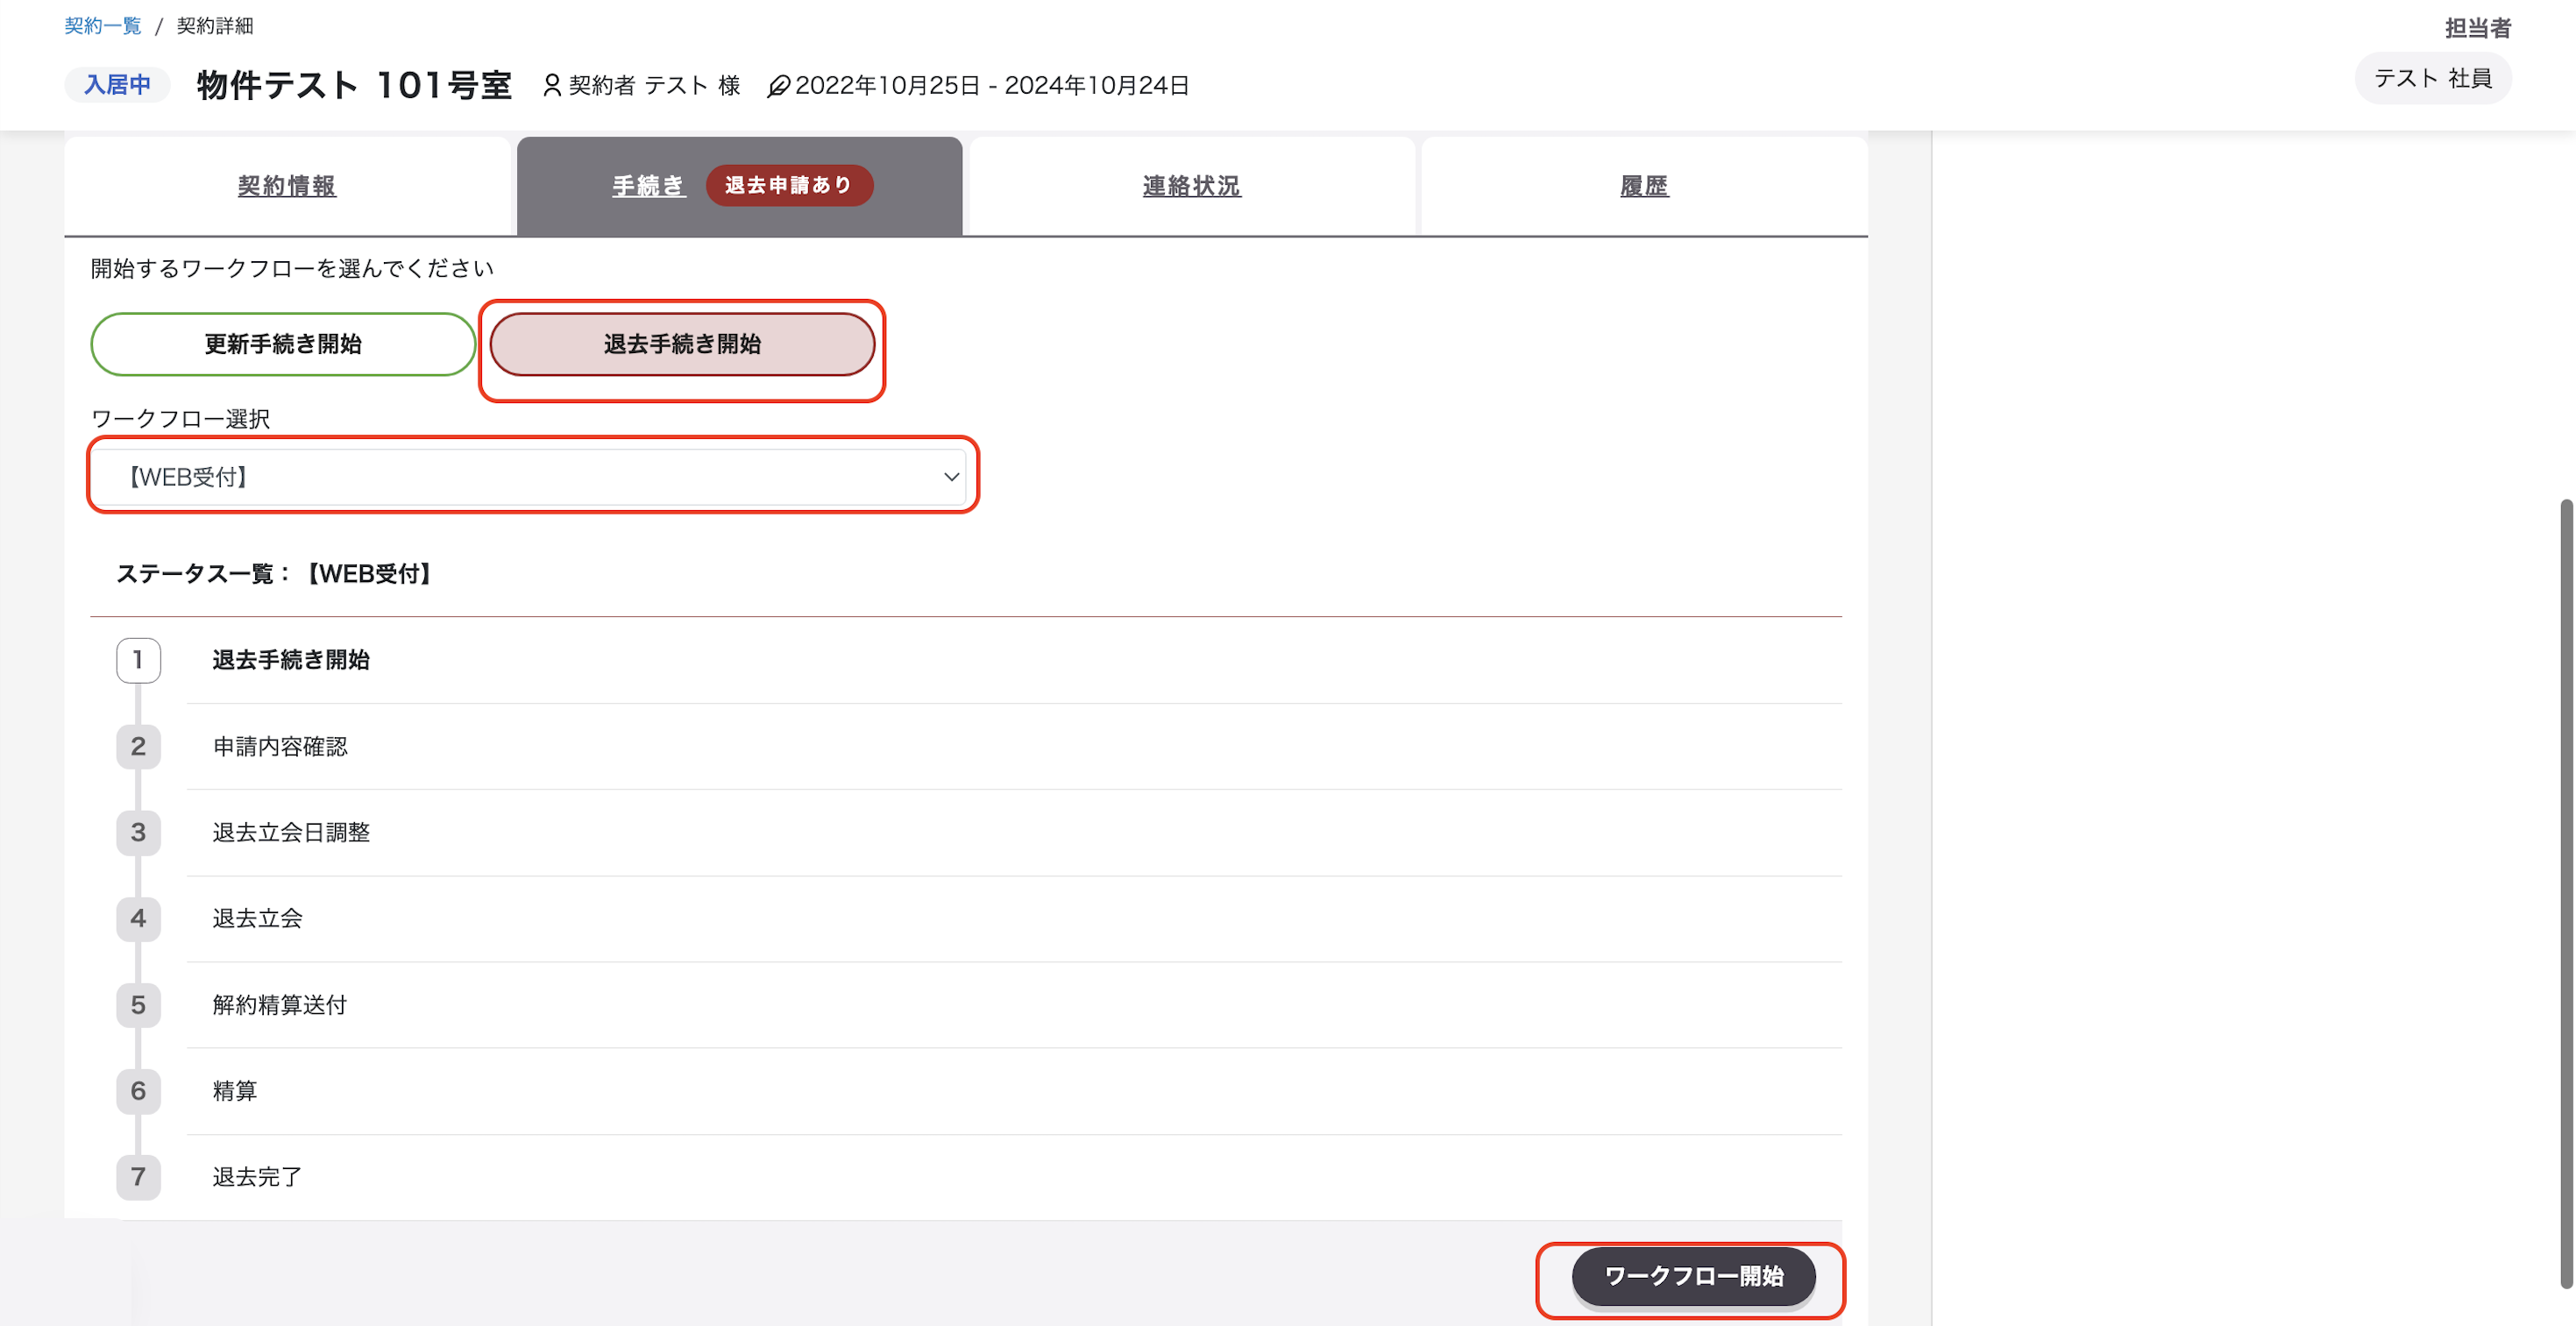Click the step 4 number box
The height and width of the screenshot is (1326, 2576).
(138, 918)
